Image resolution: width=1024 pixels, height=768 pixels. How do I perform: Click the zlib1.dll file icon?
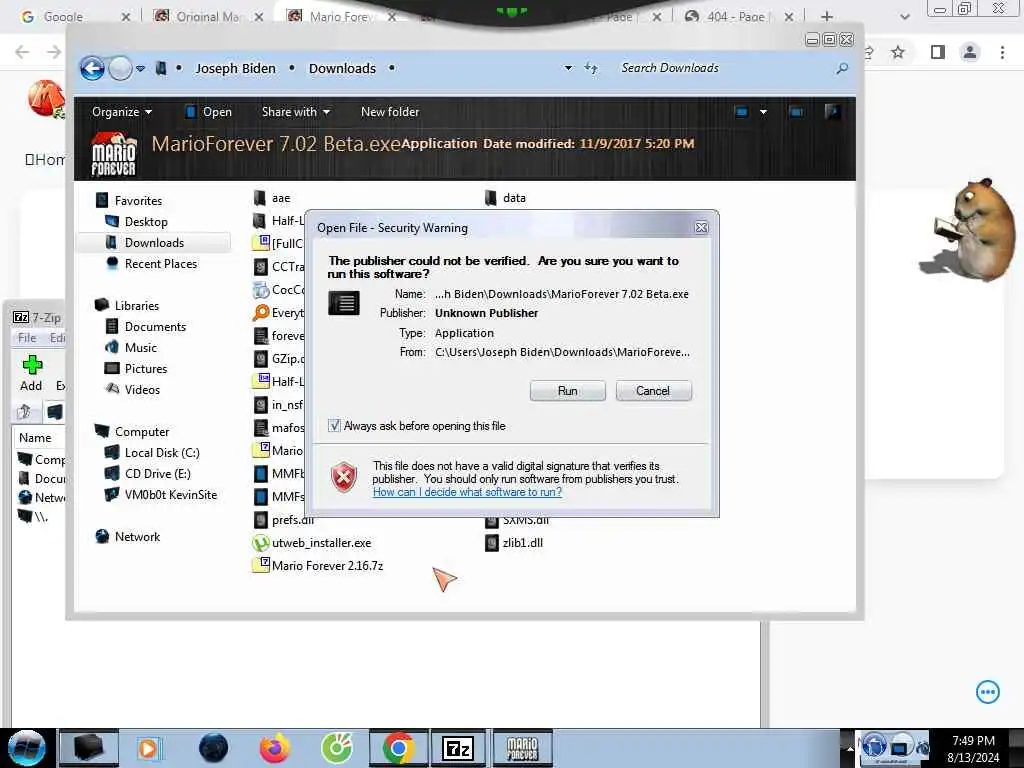492,543
